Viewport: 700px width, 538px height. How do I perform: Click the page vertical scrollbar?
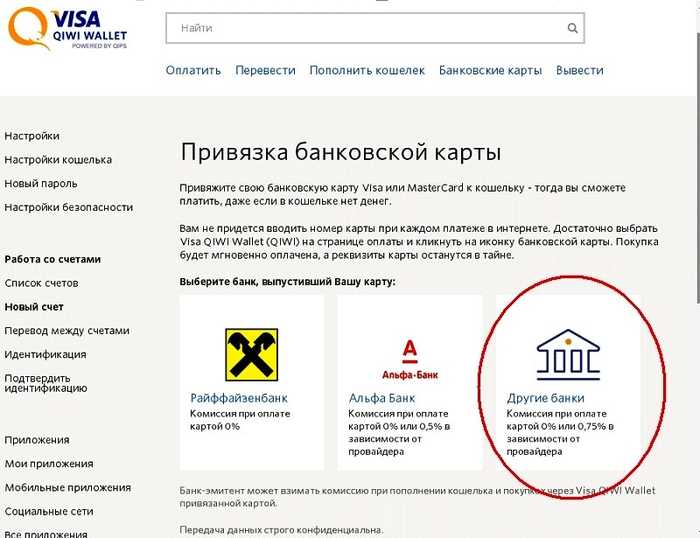click(698, 167)
